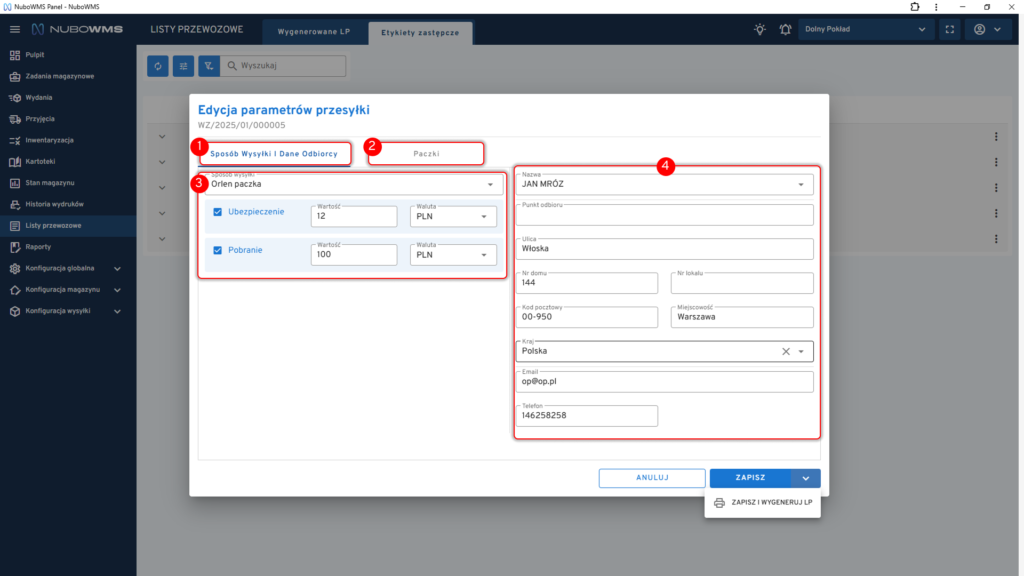1024x576 pixels.
Task: Click the refresh list icon button
Action: [158, 66]
